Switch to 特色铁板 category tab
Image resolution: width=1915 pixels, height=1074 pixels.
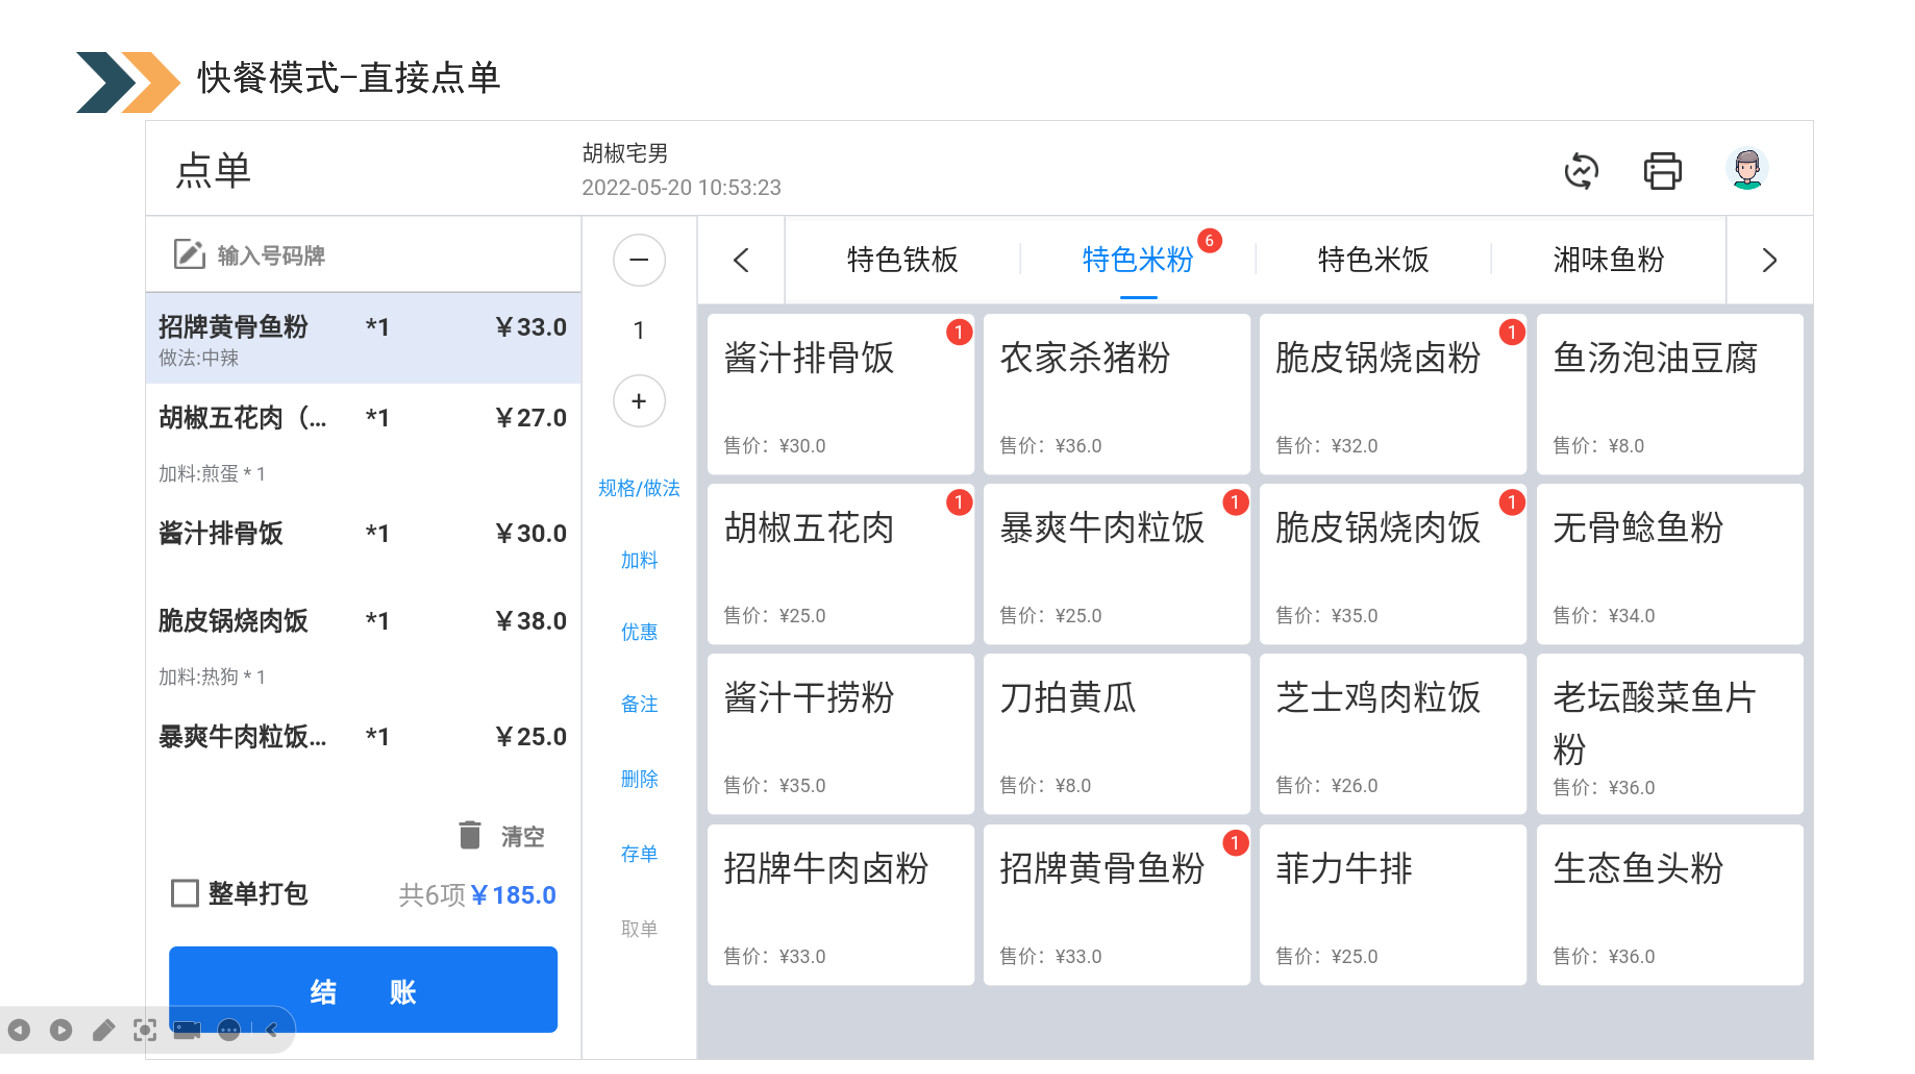click(901, 260)
